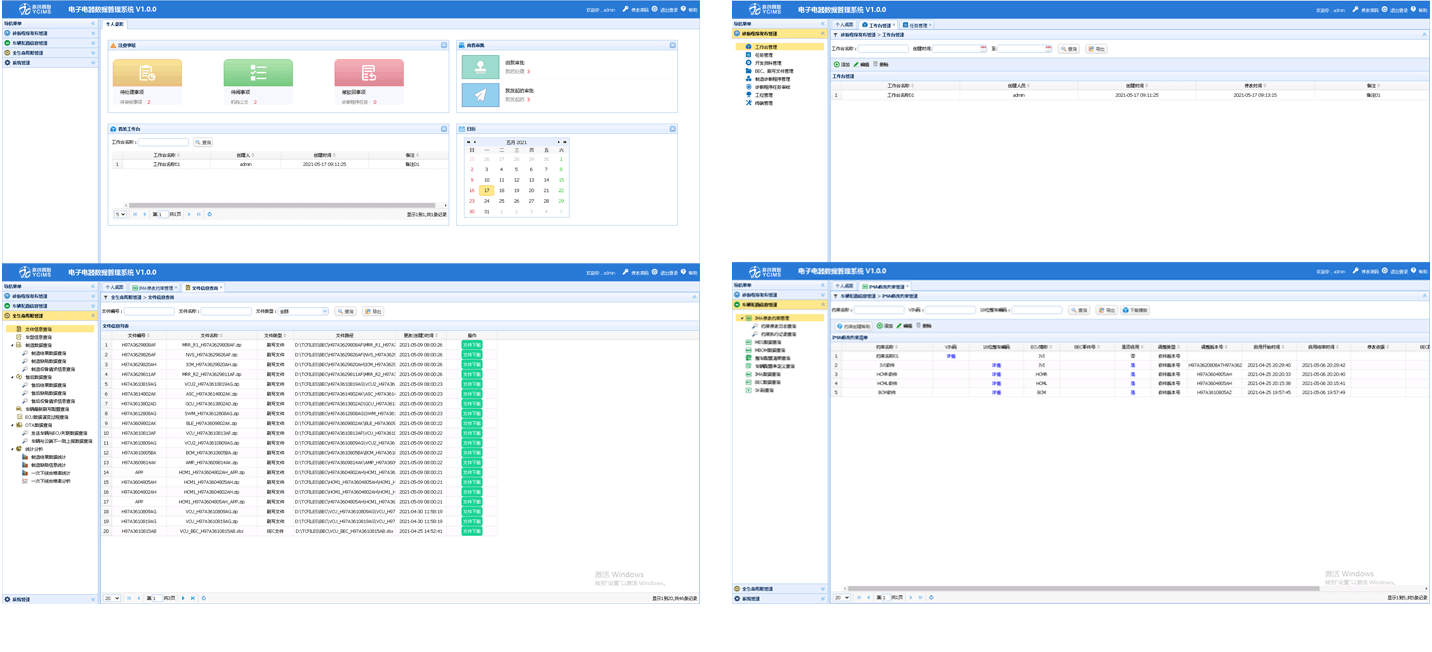Select 档案管理 in the 工作台管理 window tree
Screen dimensions: 1432x652
761,103
